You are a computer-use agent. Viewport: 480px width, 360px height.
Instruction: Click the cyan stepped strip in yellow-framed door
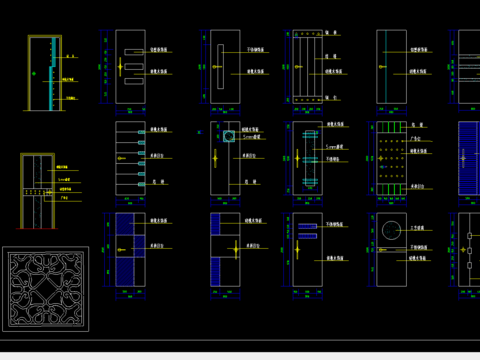pyautogui.click(x=52, y=74)
